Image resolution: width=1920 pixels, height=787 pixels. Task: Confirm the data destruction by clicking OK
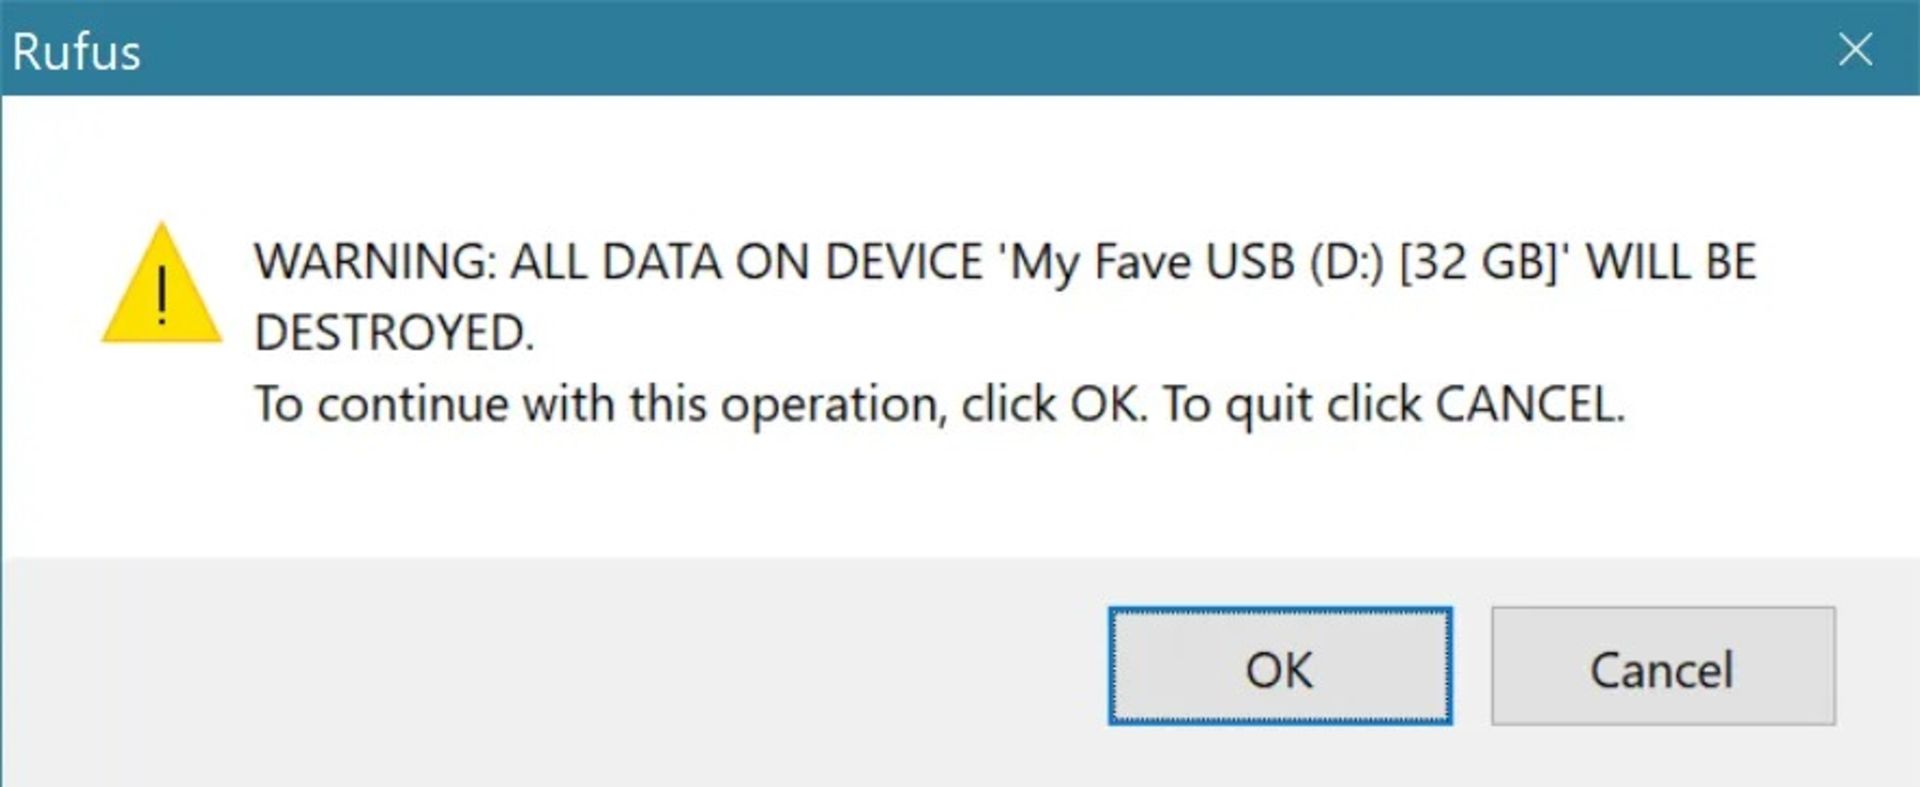[x=1280, y=666]
